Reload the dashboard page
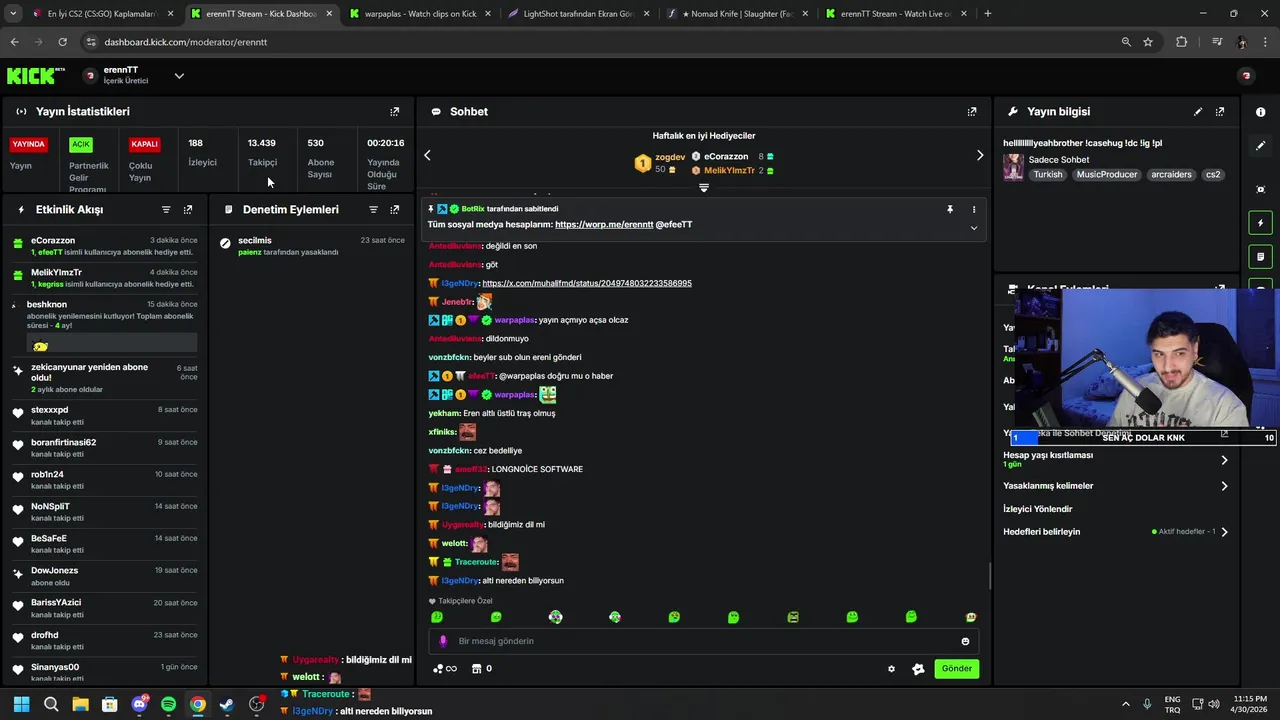The width and height of the screenshot is (1280, 720). tap(62, 42)
